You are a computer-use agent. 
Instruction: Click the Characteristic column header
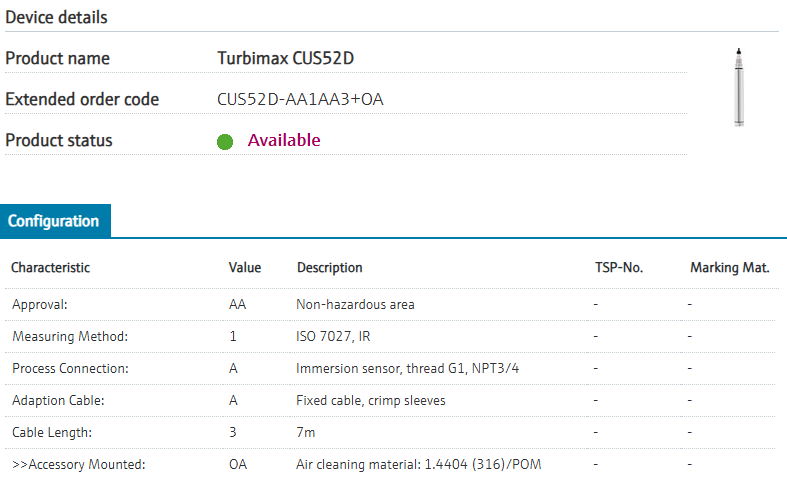pos(50,268)
